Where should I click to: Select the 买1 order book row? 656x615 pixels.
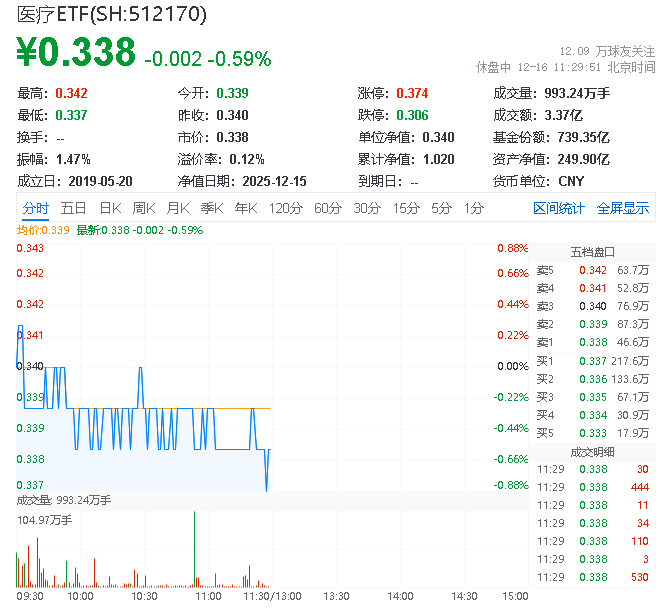click(x=592, y=360)
